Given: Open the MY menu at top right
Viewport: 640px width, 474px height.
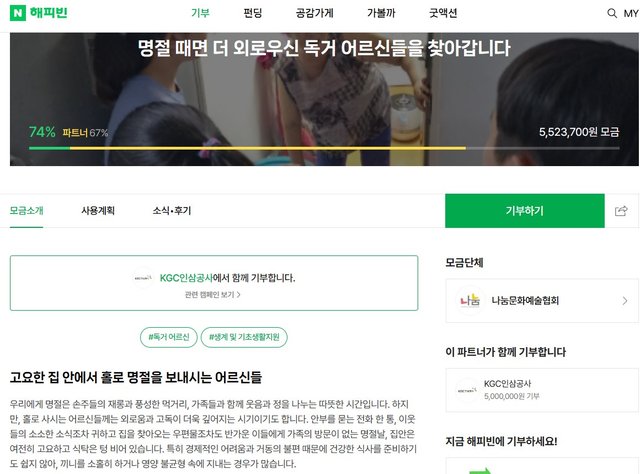Looking at the screenshot, I should [631, 13].
